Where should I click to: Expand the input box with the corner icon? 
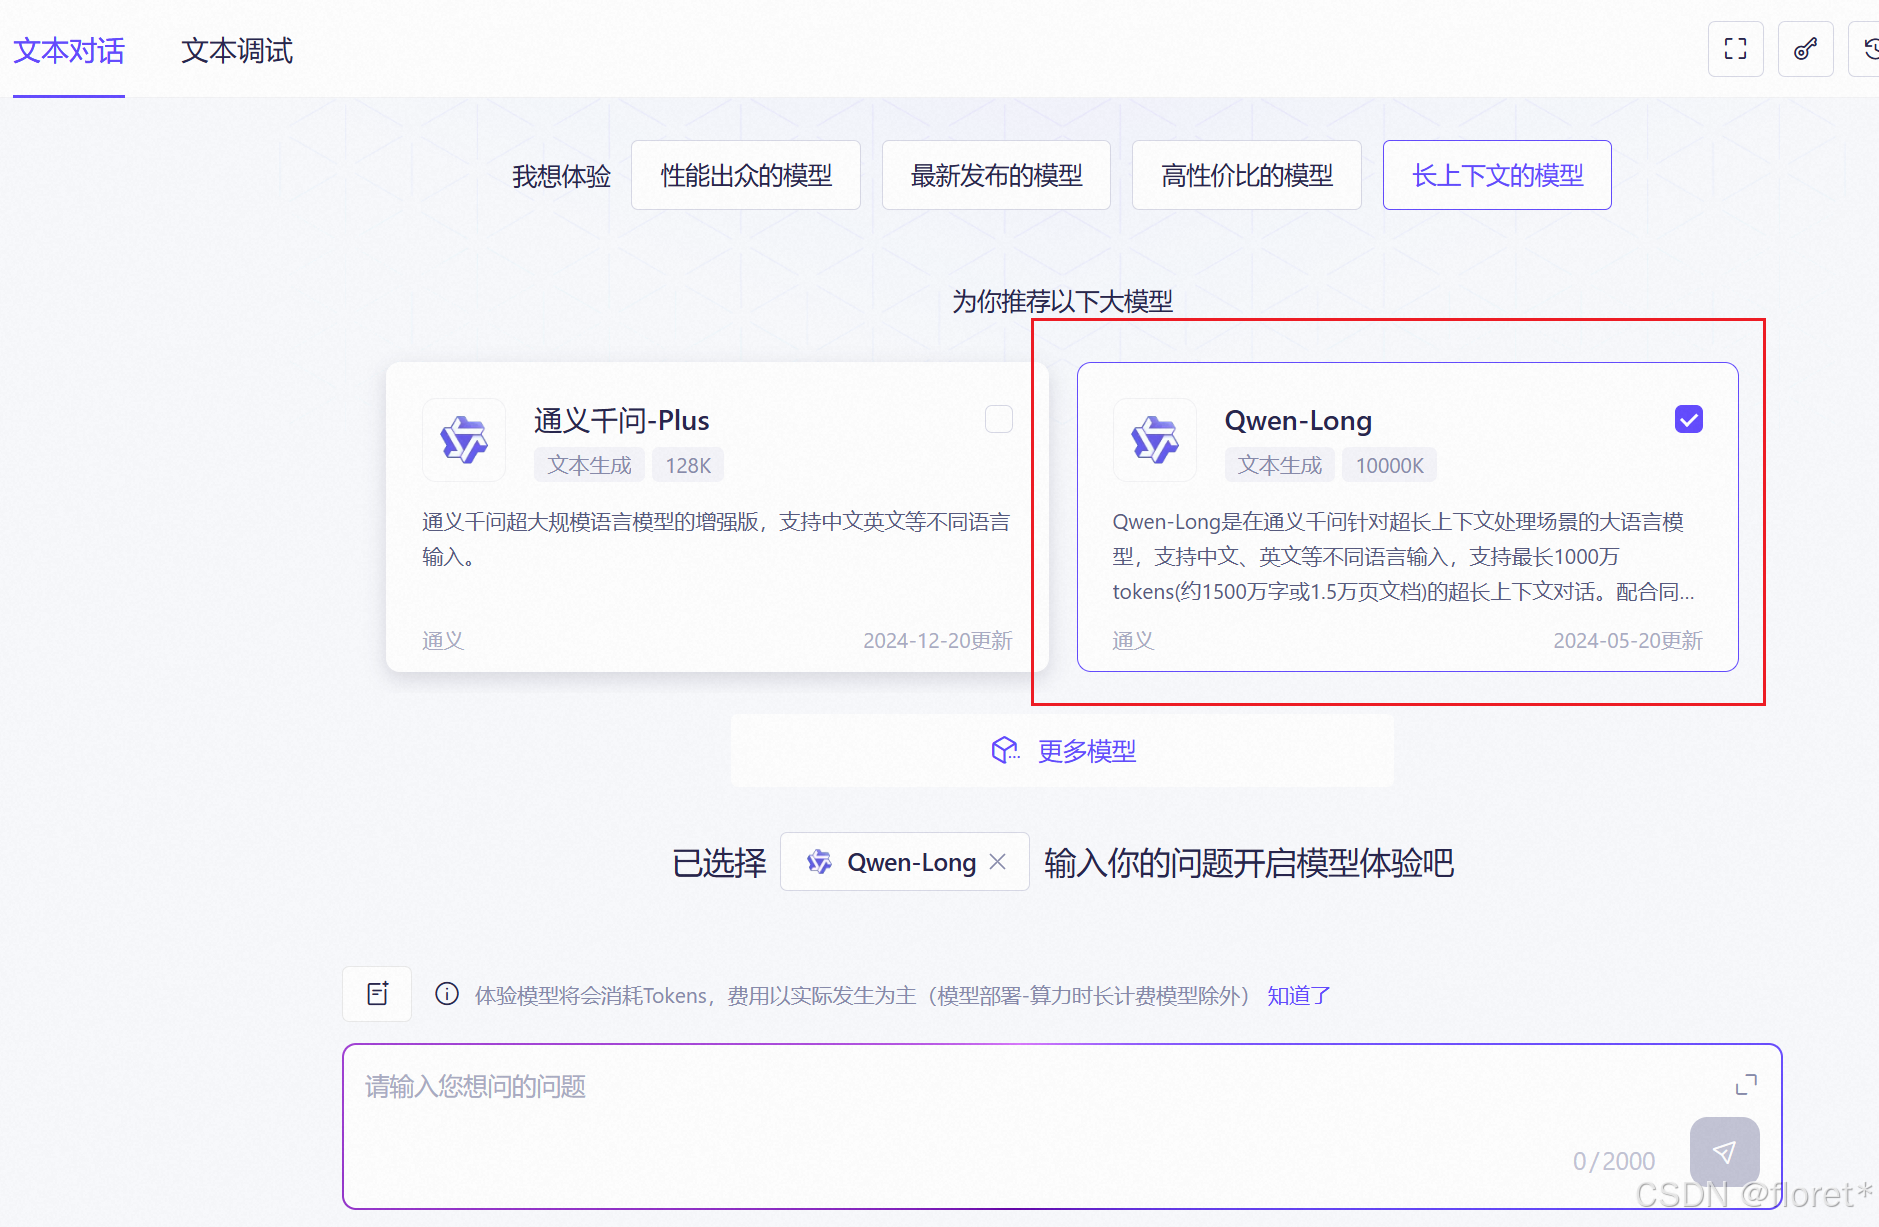point(1746,1085)
